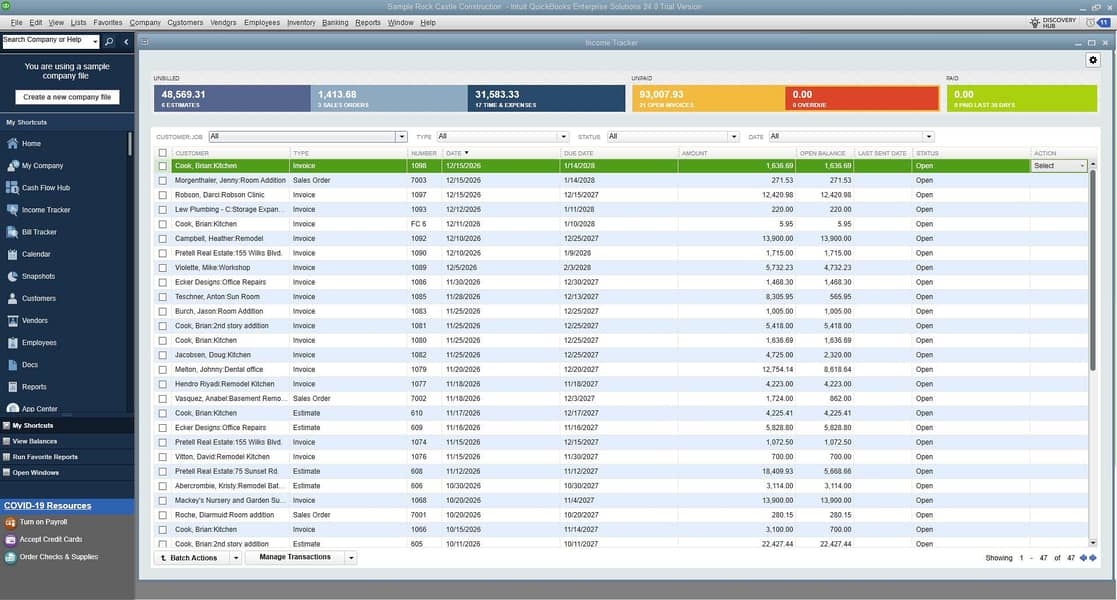Check the row for invoice 1098 Cook, Brian:Kitchen

pyautogui.click(x=162, y=165)
